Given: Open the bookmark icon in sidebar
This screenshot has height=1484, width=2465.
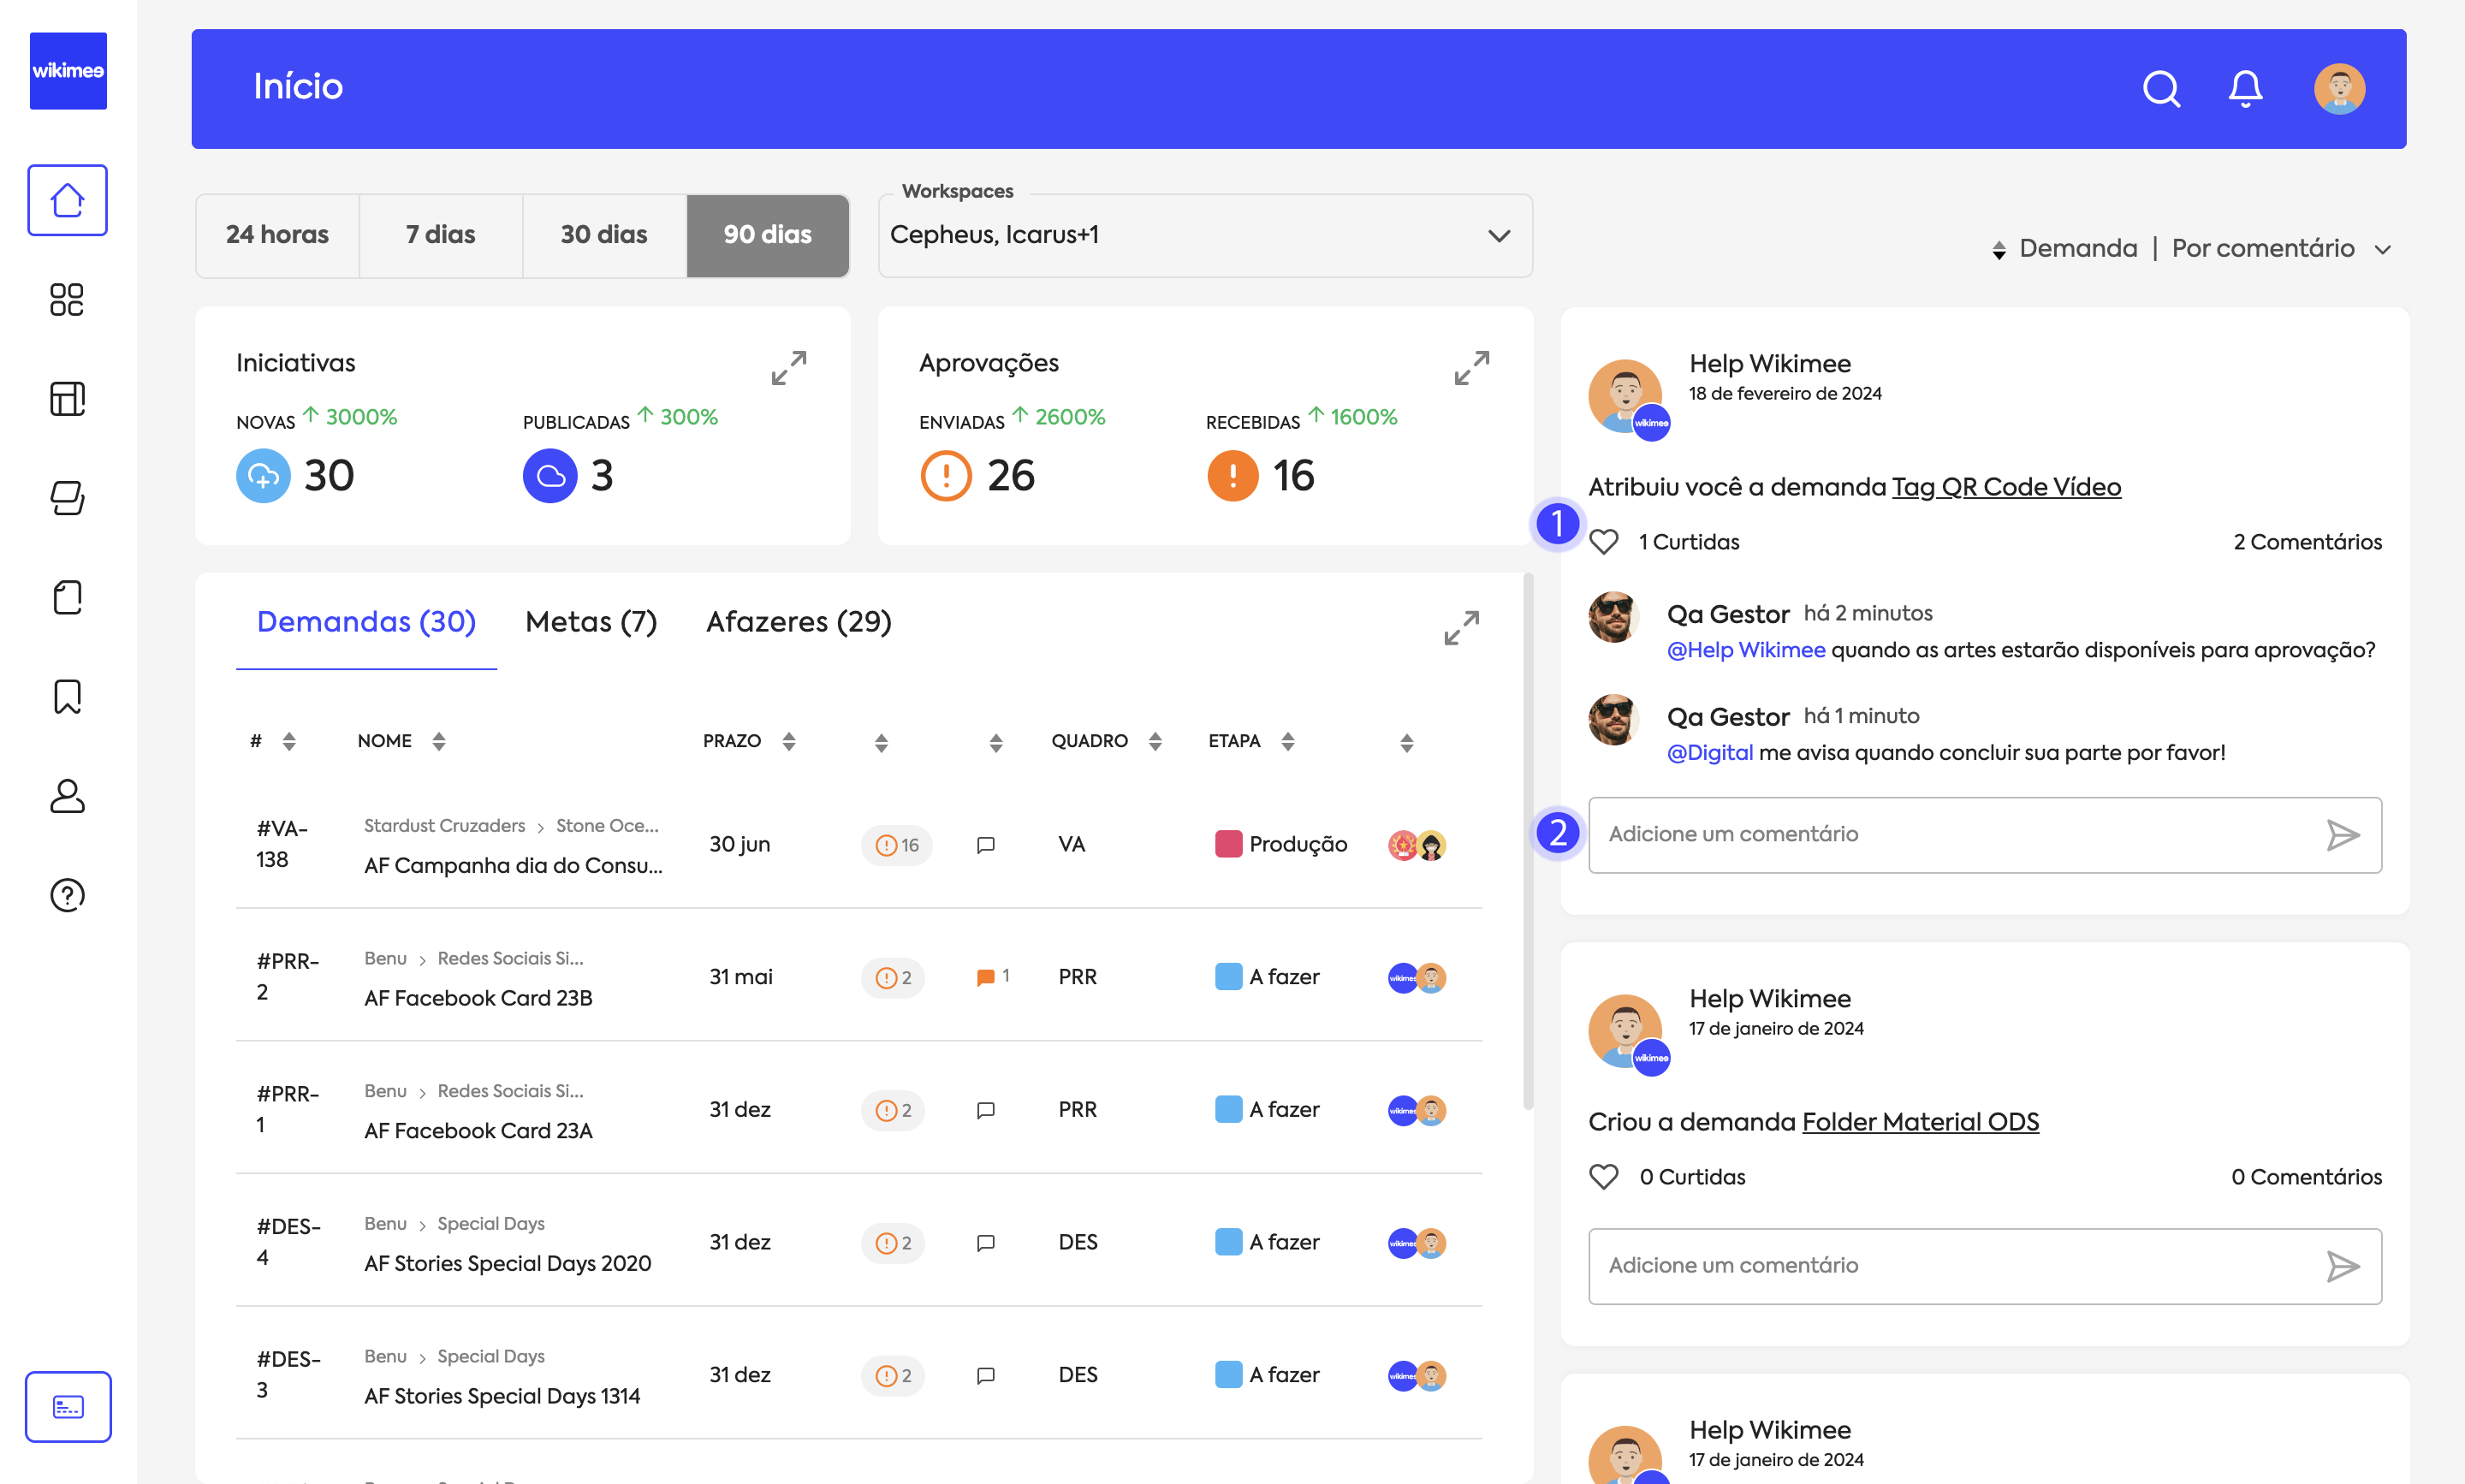Looking at the screenshot, I should pos(67,696).
